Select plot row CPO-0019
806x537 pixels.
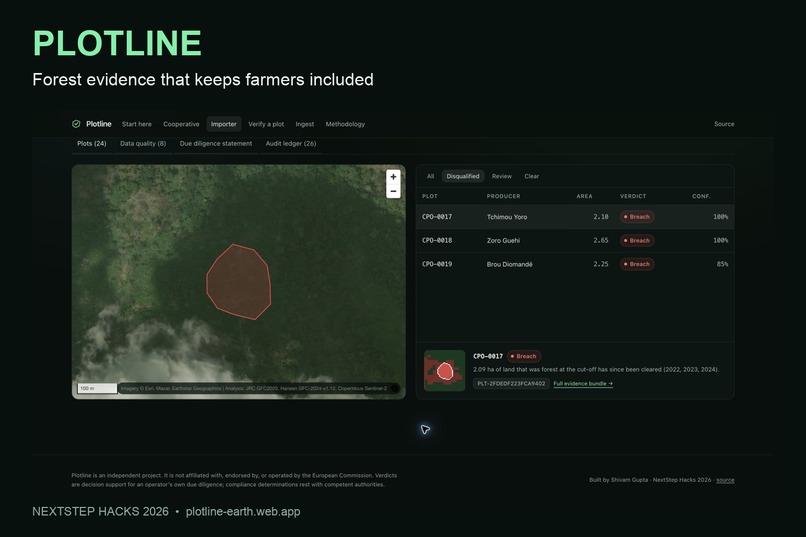tap(575, 264)
